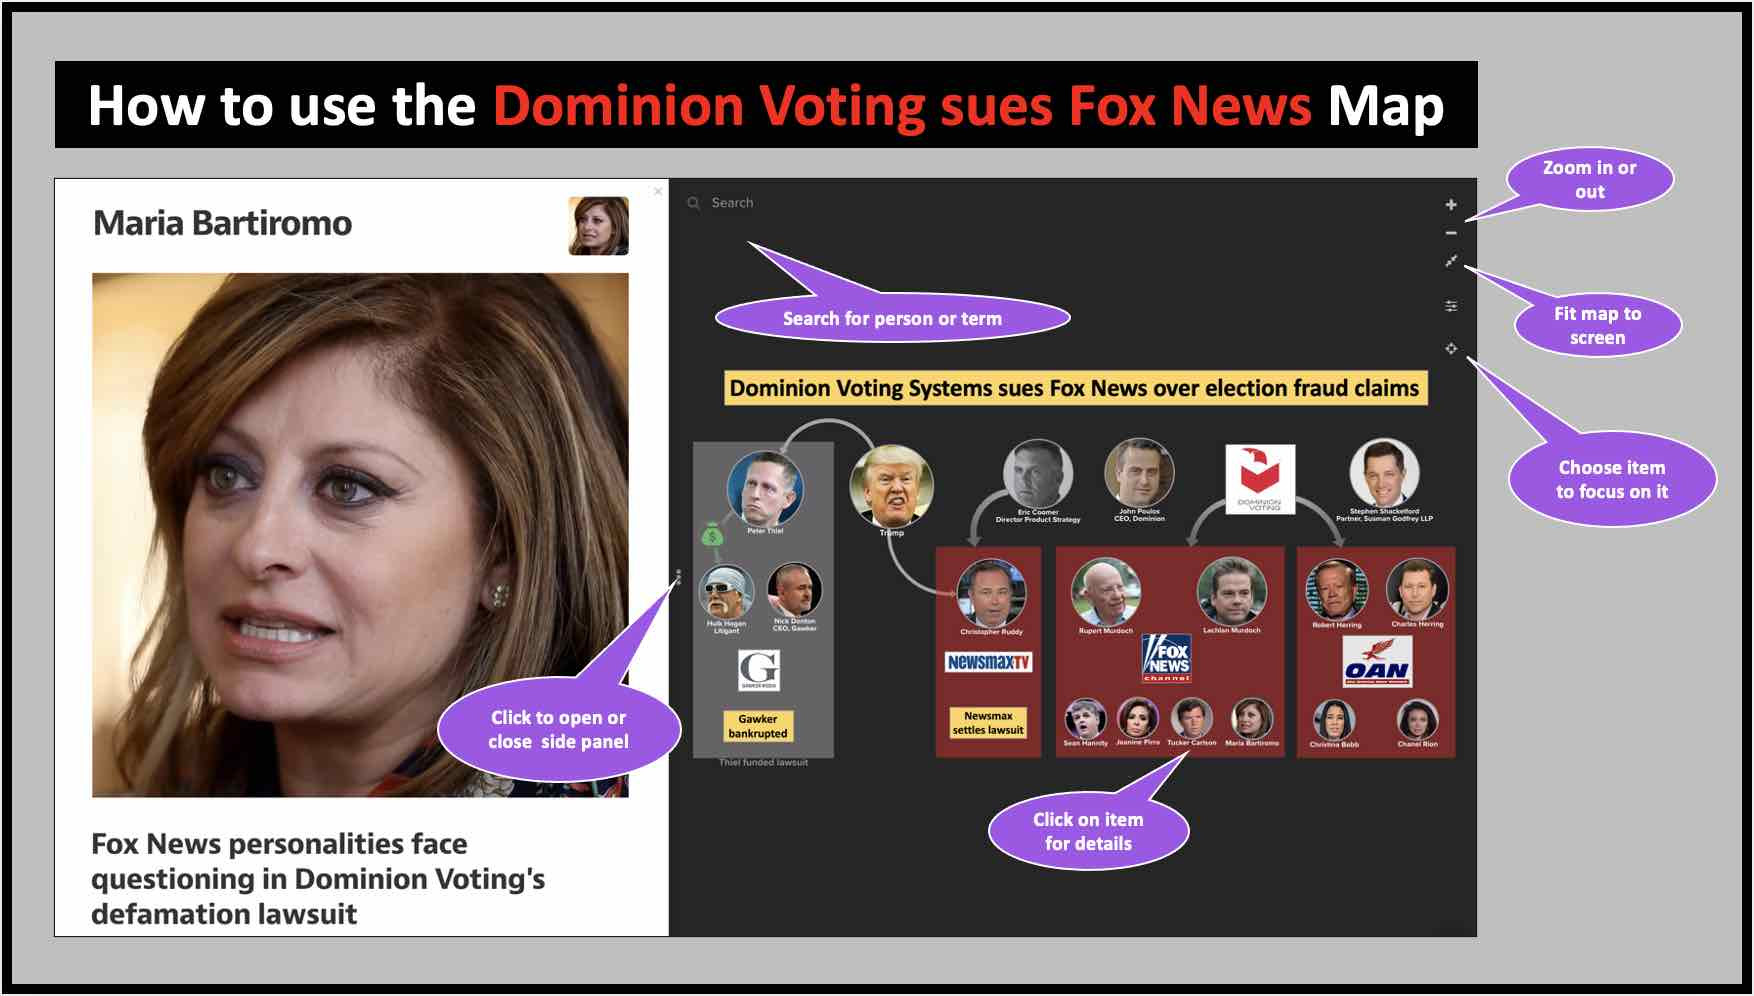Click the Thiel funded lawsuit caption
The height and width of the screenshot is (996, 1754).
763,763
